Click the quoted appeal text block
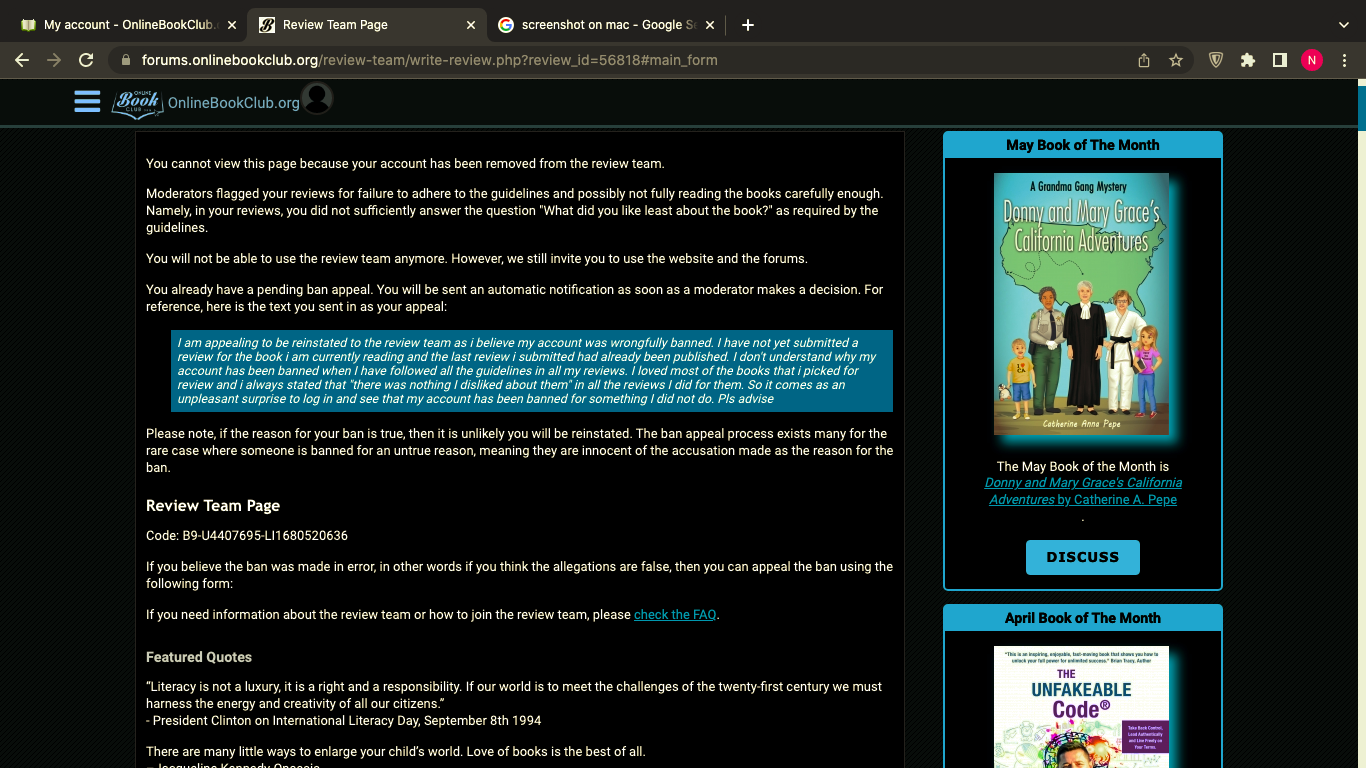Viewport: 1366px width, 768px height. [x=532, y=371]
